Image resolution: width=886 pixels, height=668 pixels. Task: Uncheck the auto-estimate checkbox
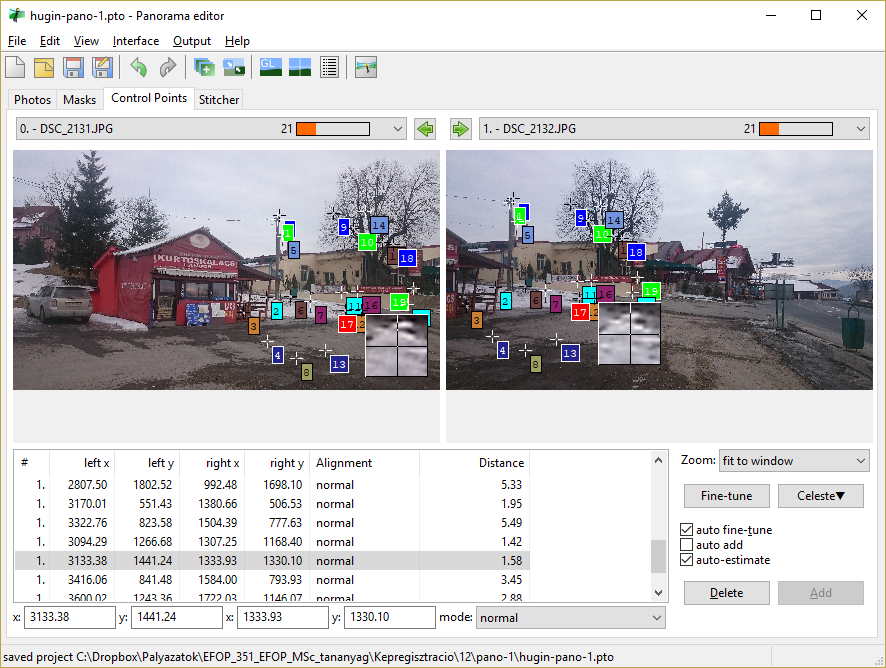point(686,560)
